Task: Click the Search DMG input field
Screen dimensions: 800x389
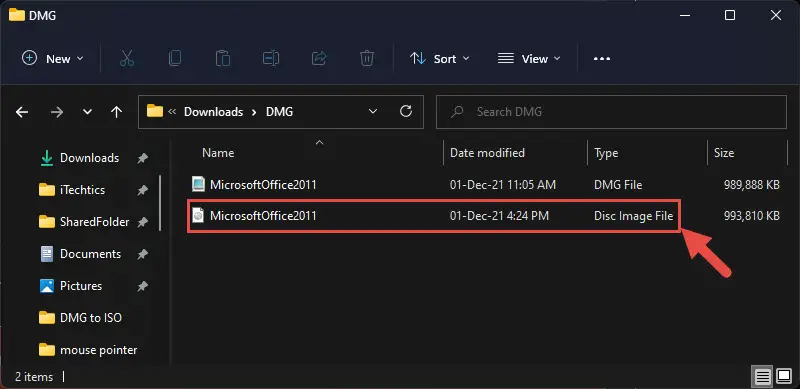Action: point(611,112)
